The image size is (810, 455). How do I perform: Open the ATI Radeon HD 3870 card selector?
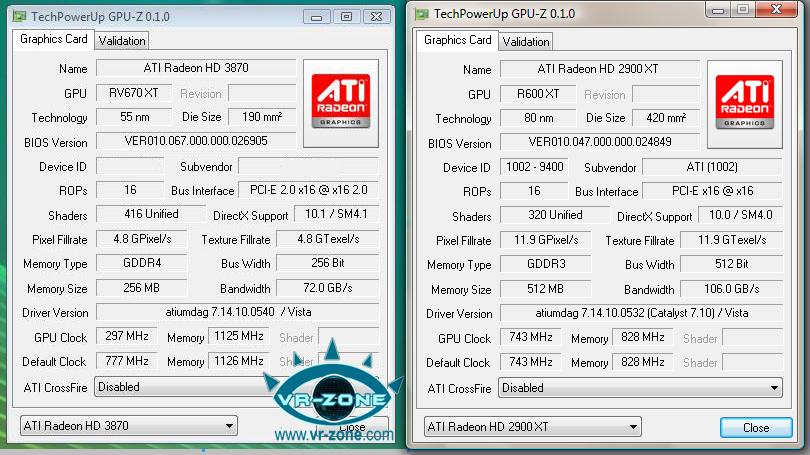[x=129, y=426]
